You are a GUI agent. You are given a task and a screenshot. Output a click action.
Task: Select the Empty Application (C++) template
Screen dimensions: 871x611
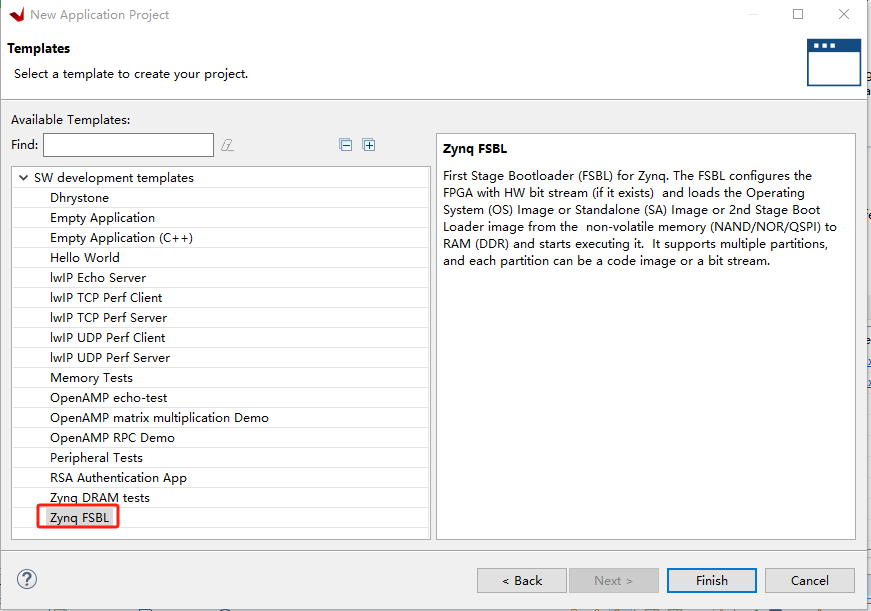click(x=121, y=238)
